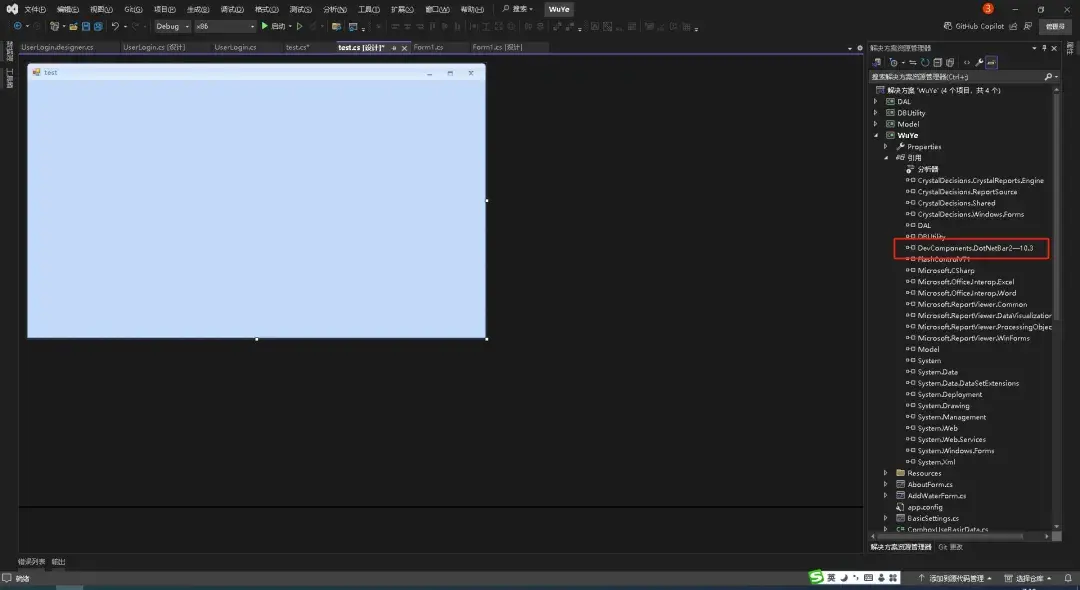Screen dimensions: 1080x590
Task: Click the green 启动 start debugging icon
Action: click(x=264, y=27)
